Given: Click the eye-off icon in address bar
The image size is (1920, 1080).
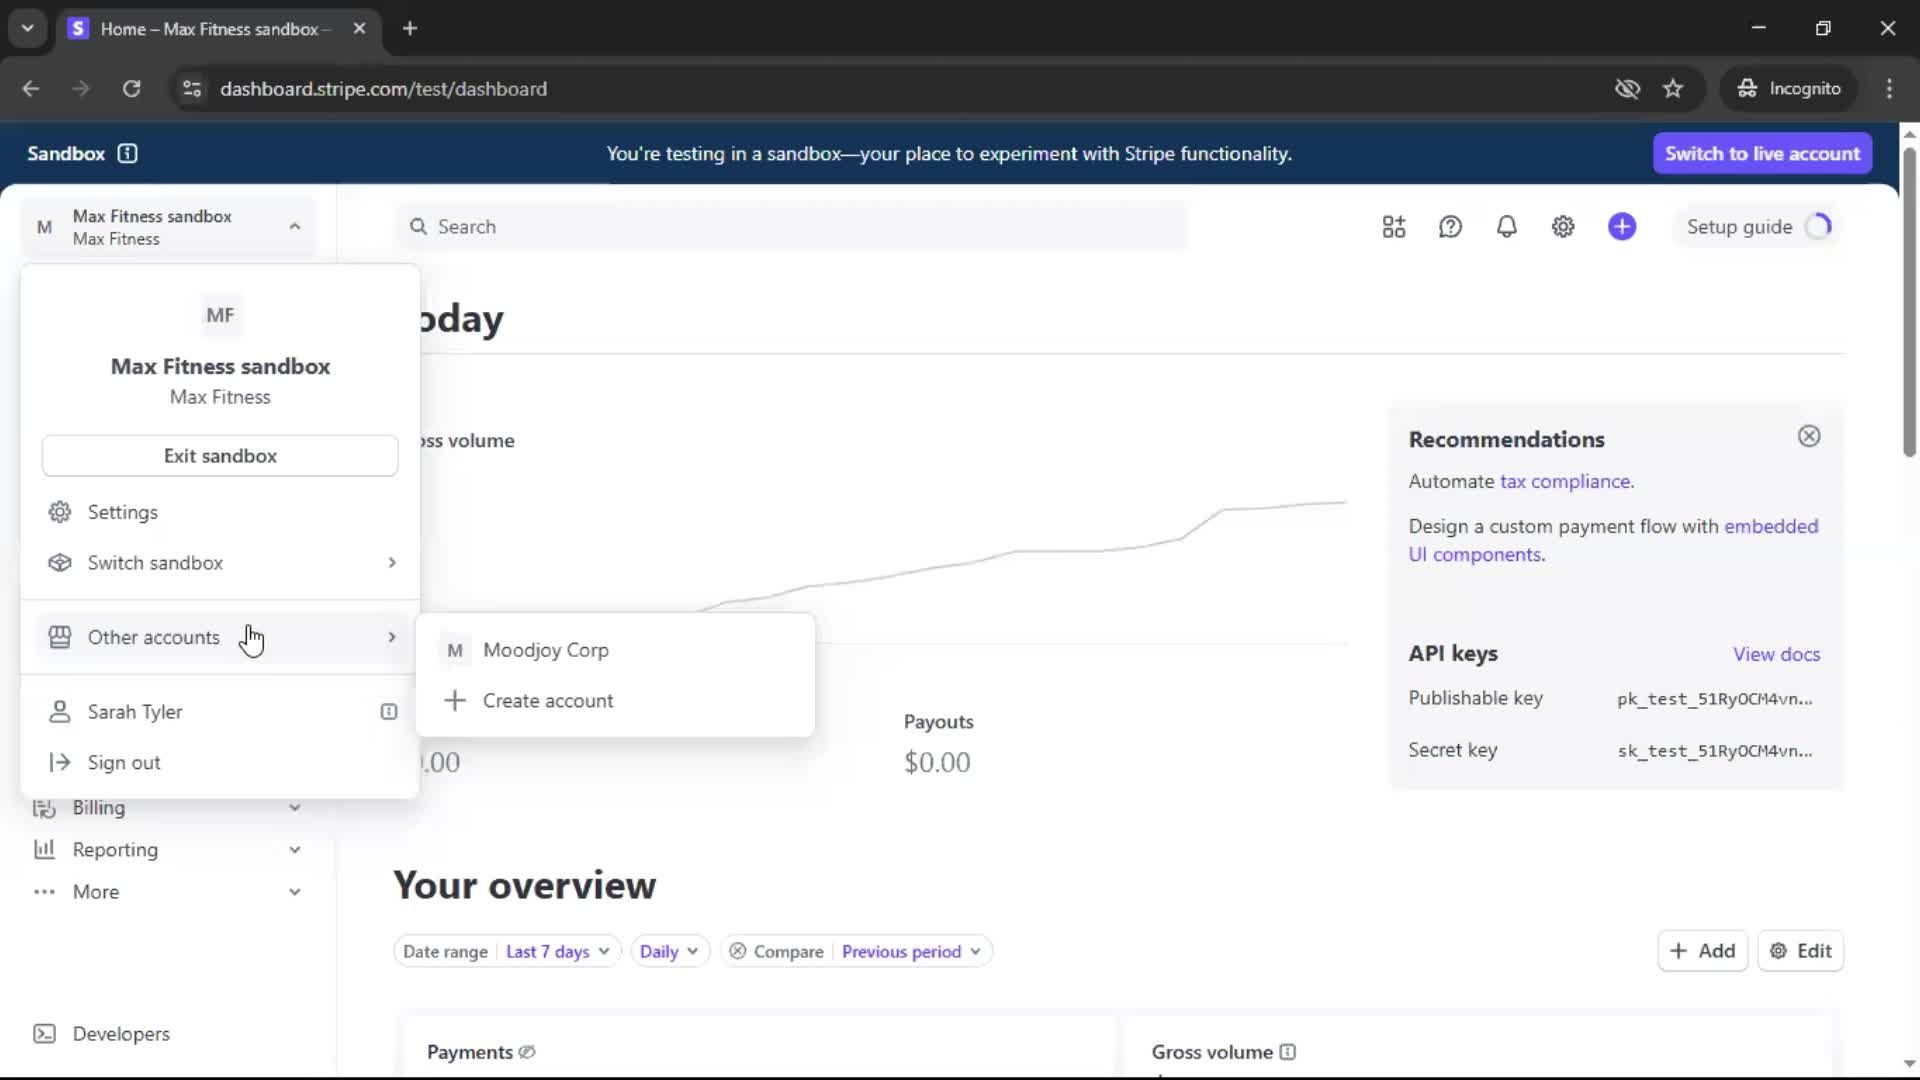Looking at the screenshot, I should [1627, 89].
